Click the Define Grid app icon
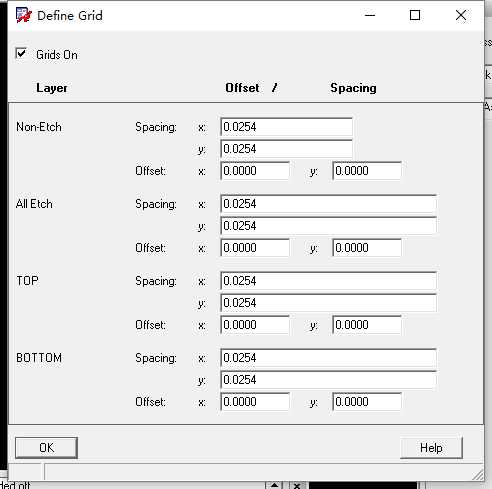 pos(23,15)
